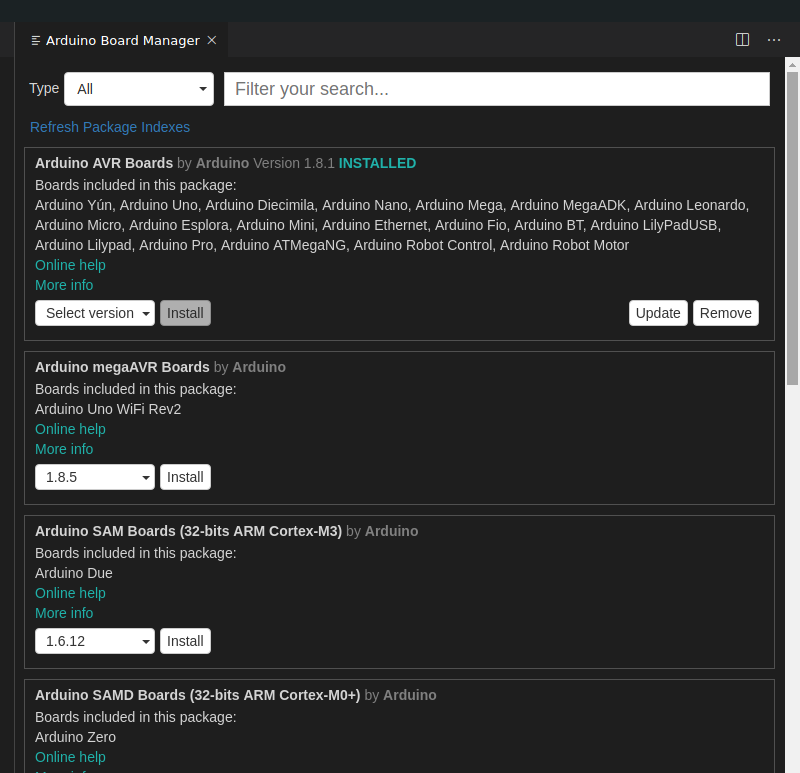The image size is (800, 773).
Task: Close the Arduino Board Manager tab
Action: click(212, 40)
